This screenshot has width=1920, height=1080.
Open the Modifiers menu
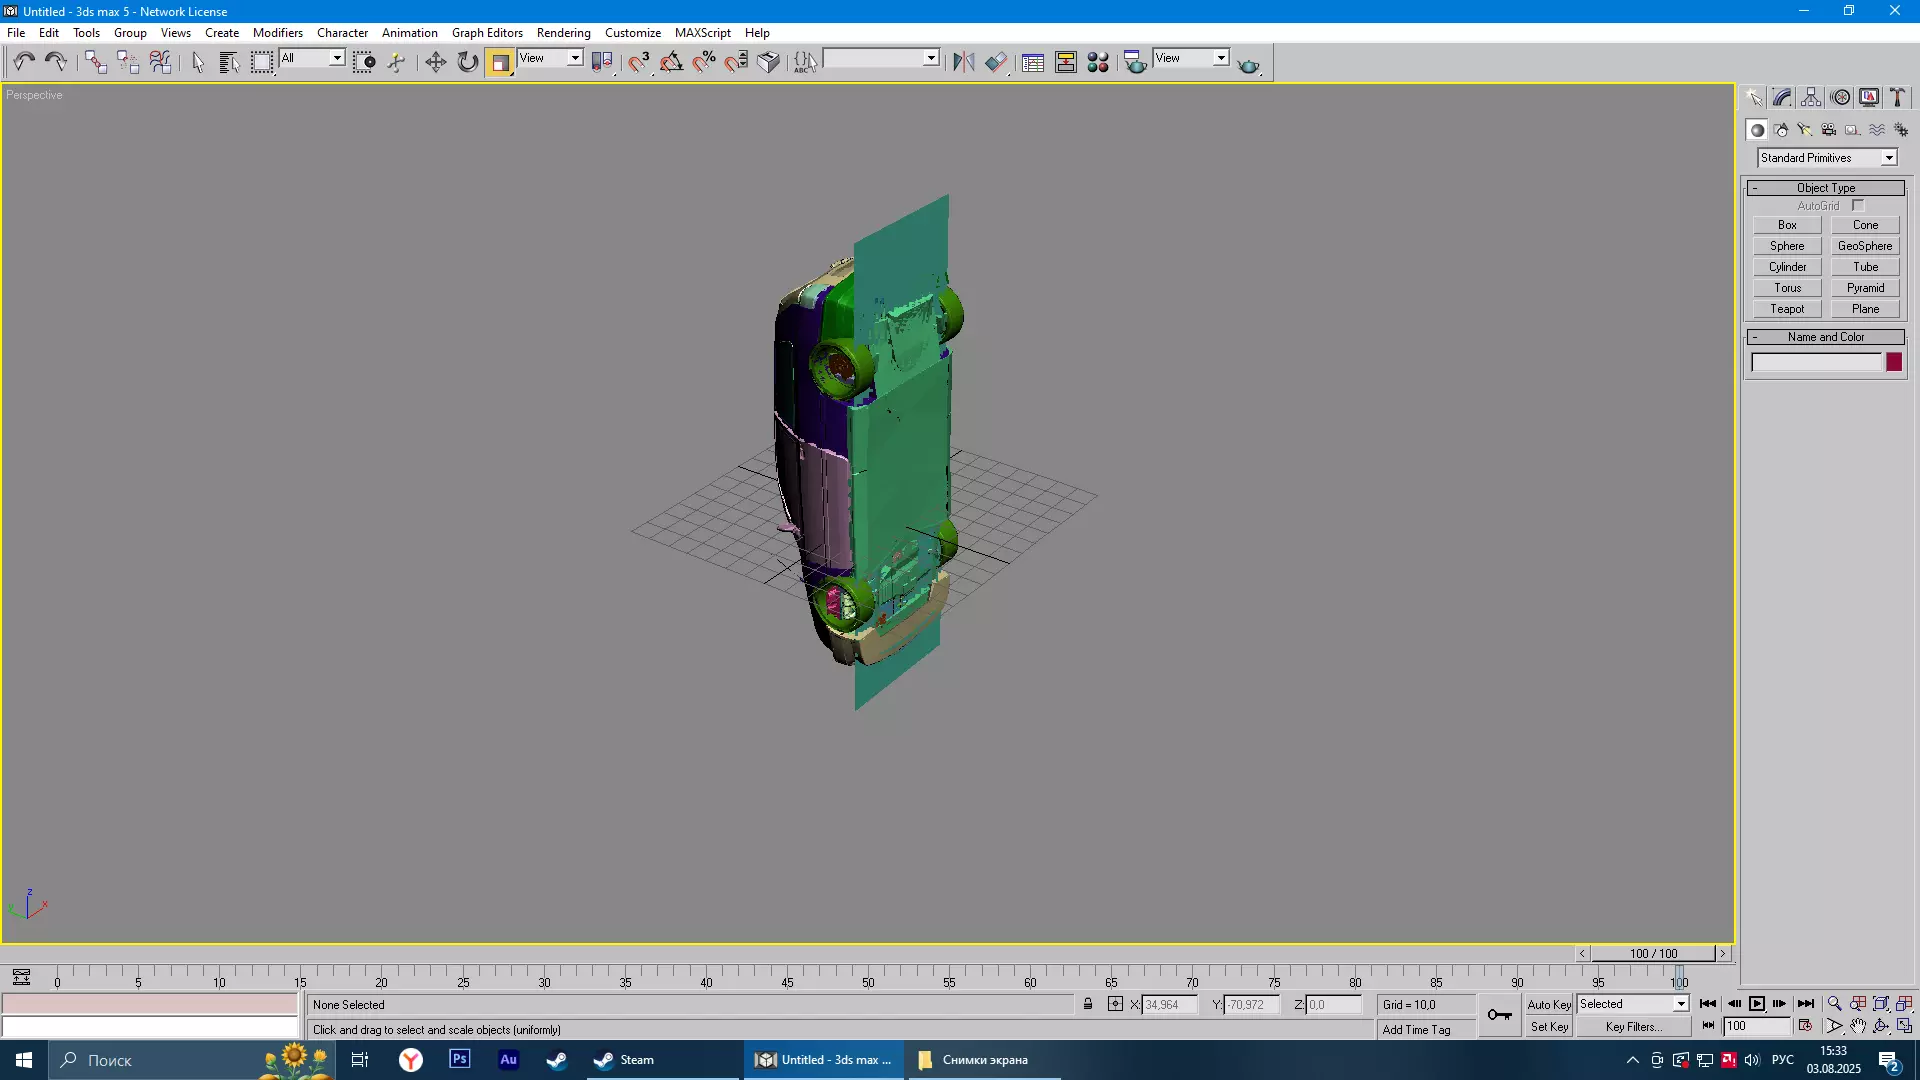277,33
